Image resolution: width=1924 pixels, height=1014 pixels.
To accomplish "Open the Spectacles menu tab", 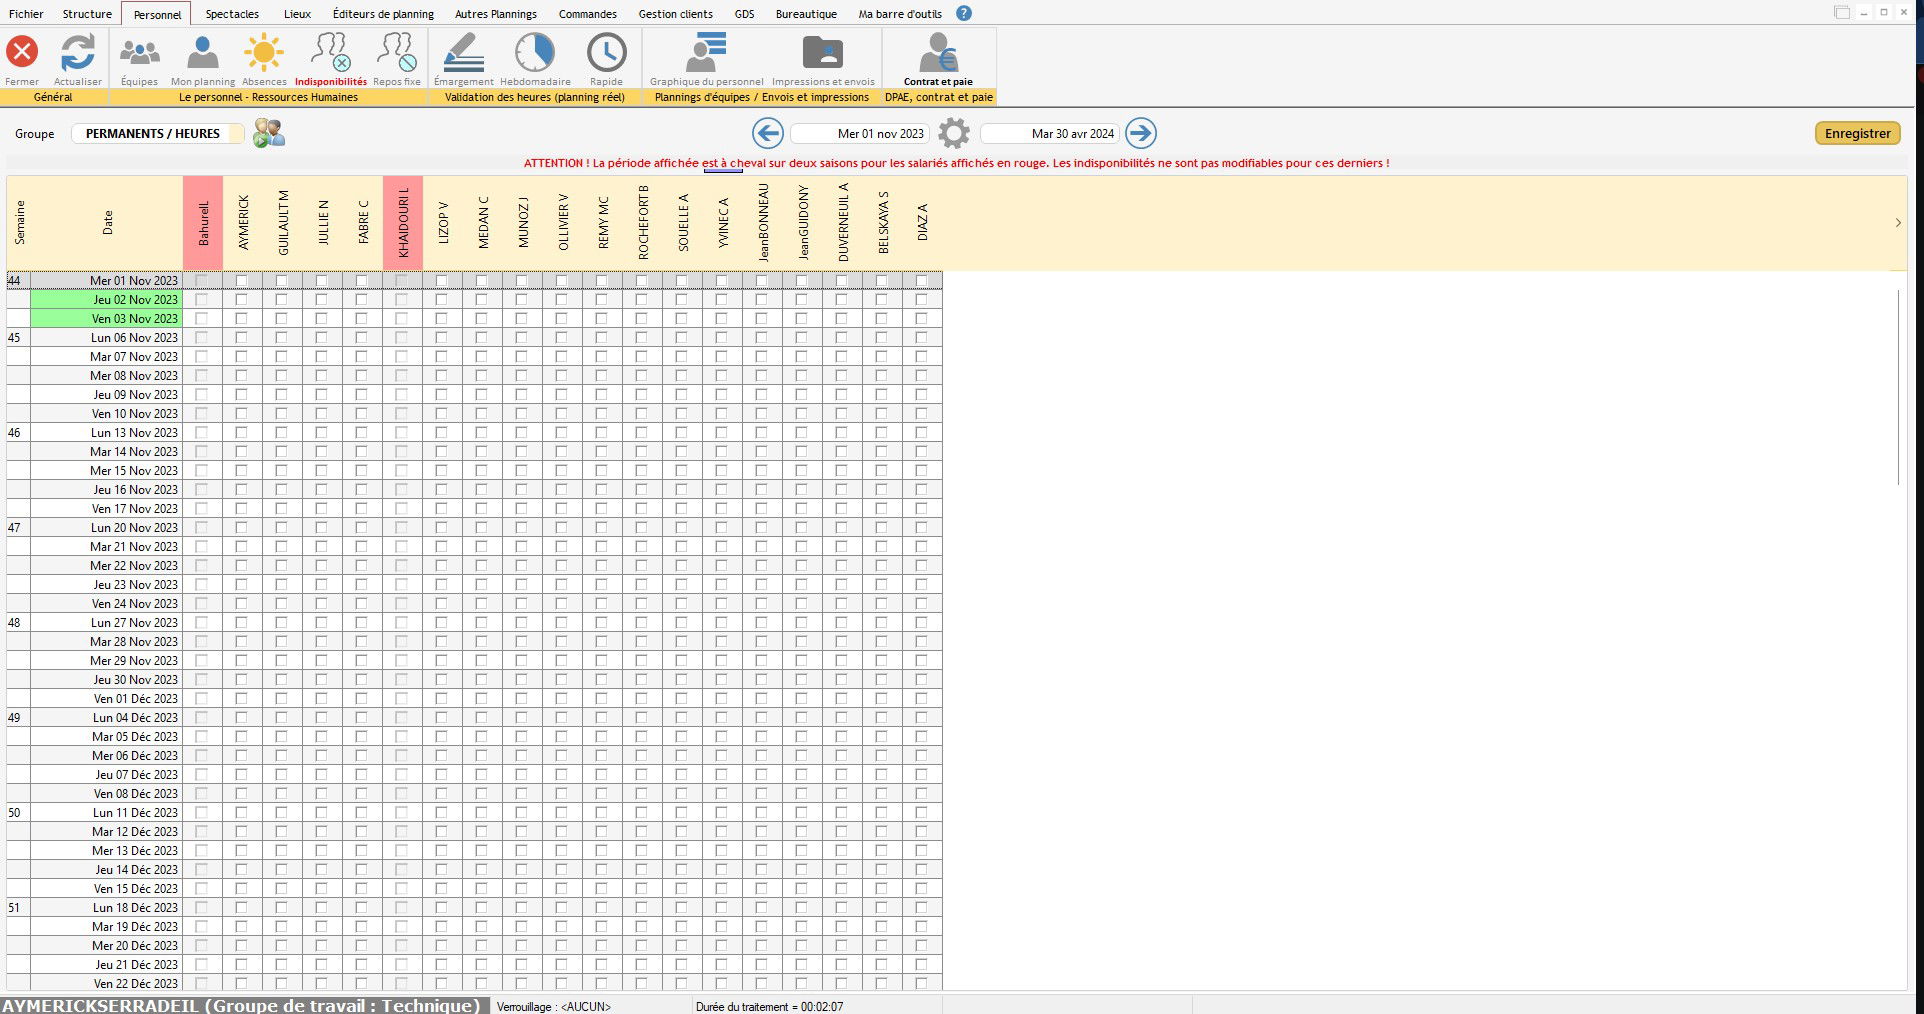I will click(x=232, y=14).
